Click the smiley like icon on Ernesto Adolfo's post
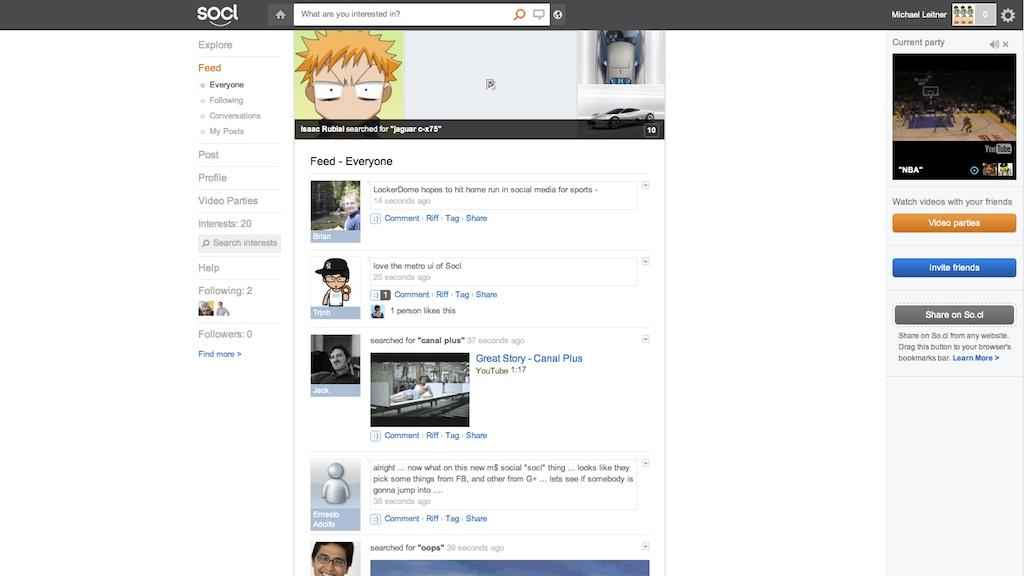The width and height of the screenshot is (1024, 576). [376, 519]
